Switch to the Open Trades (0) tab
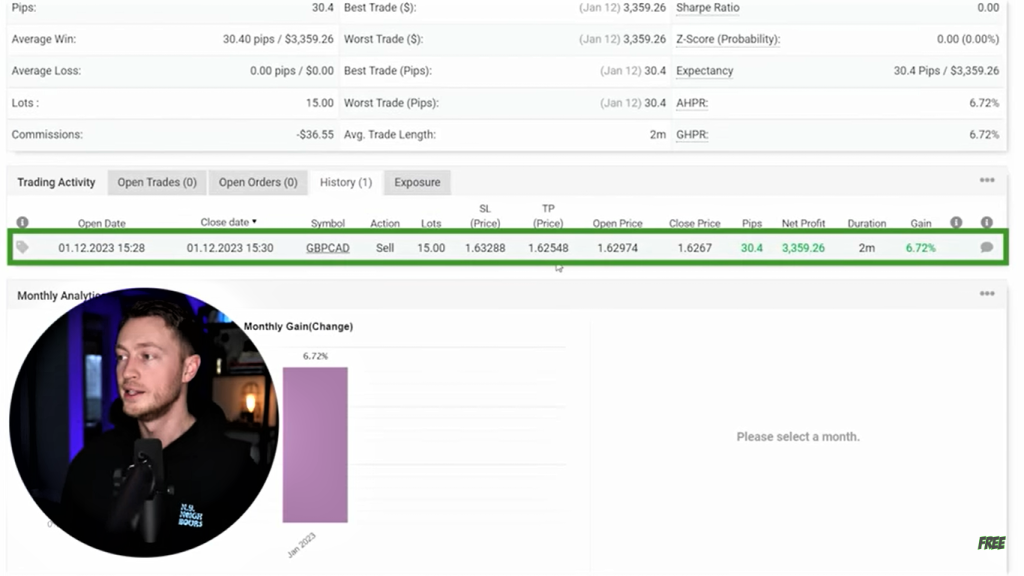Screen dimensions: 1024x576 [x=157, y=182]
